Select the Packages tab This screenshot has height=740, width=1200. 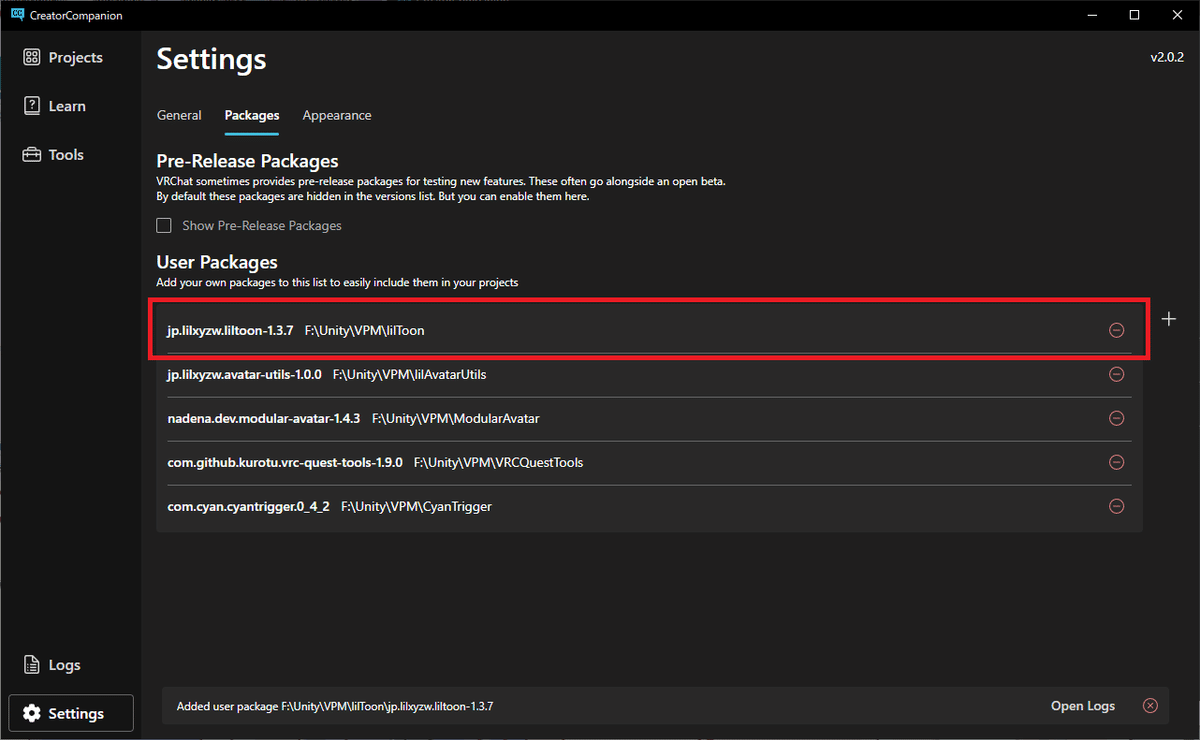pos(252,115)
